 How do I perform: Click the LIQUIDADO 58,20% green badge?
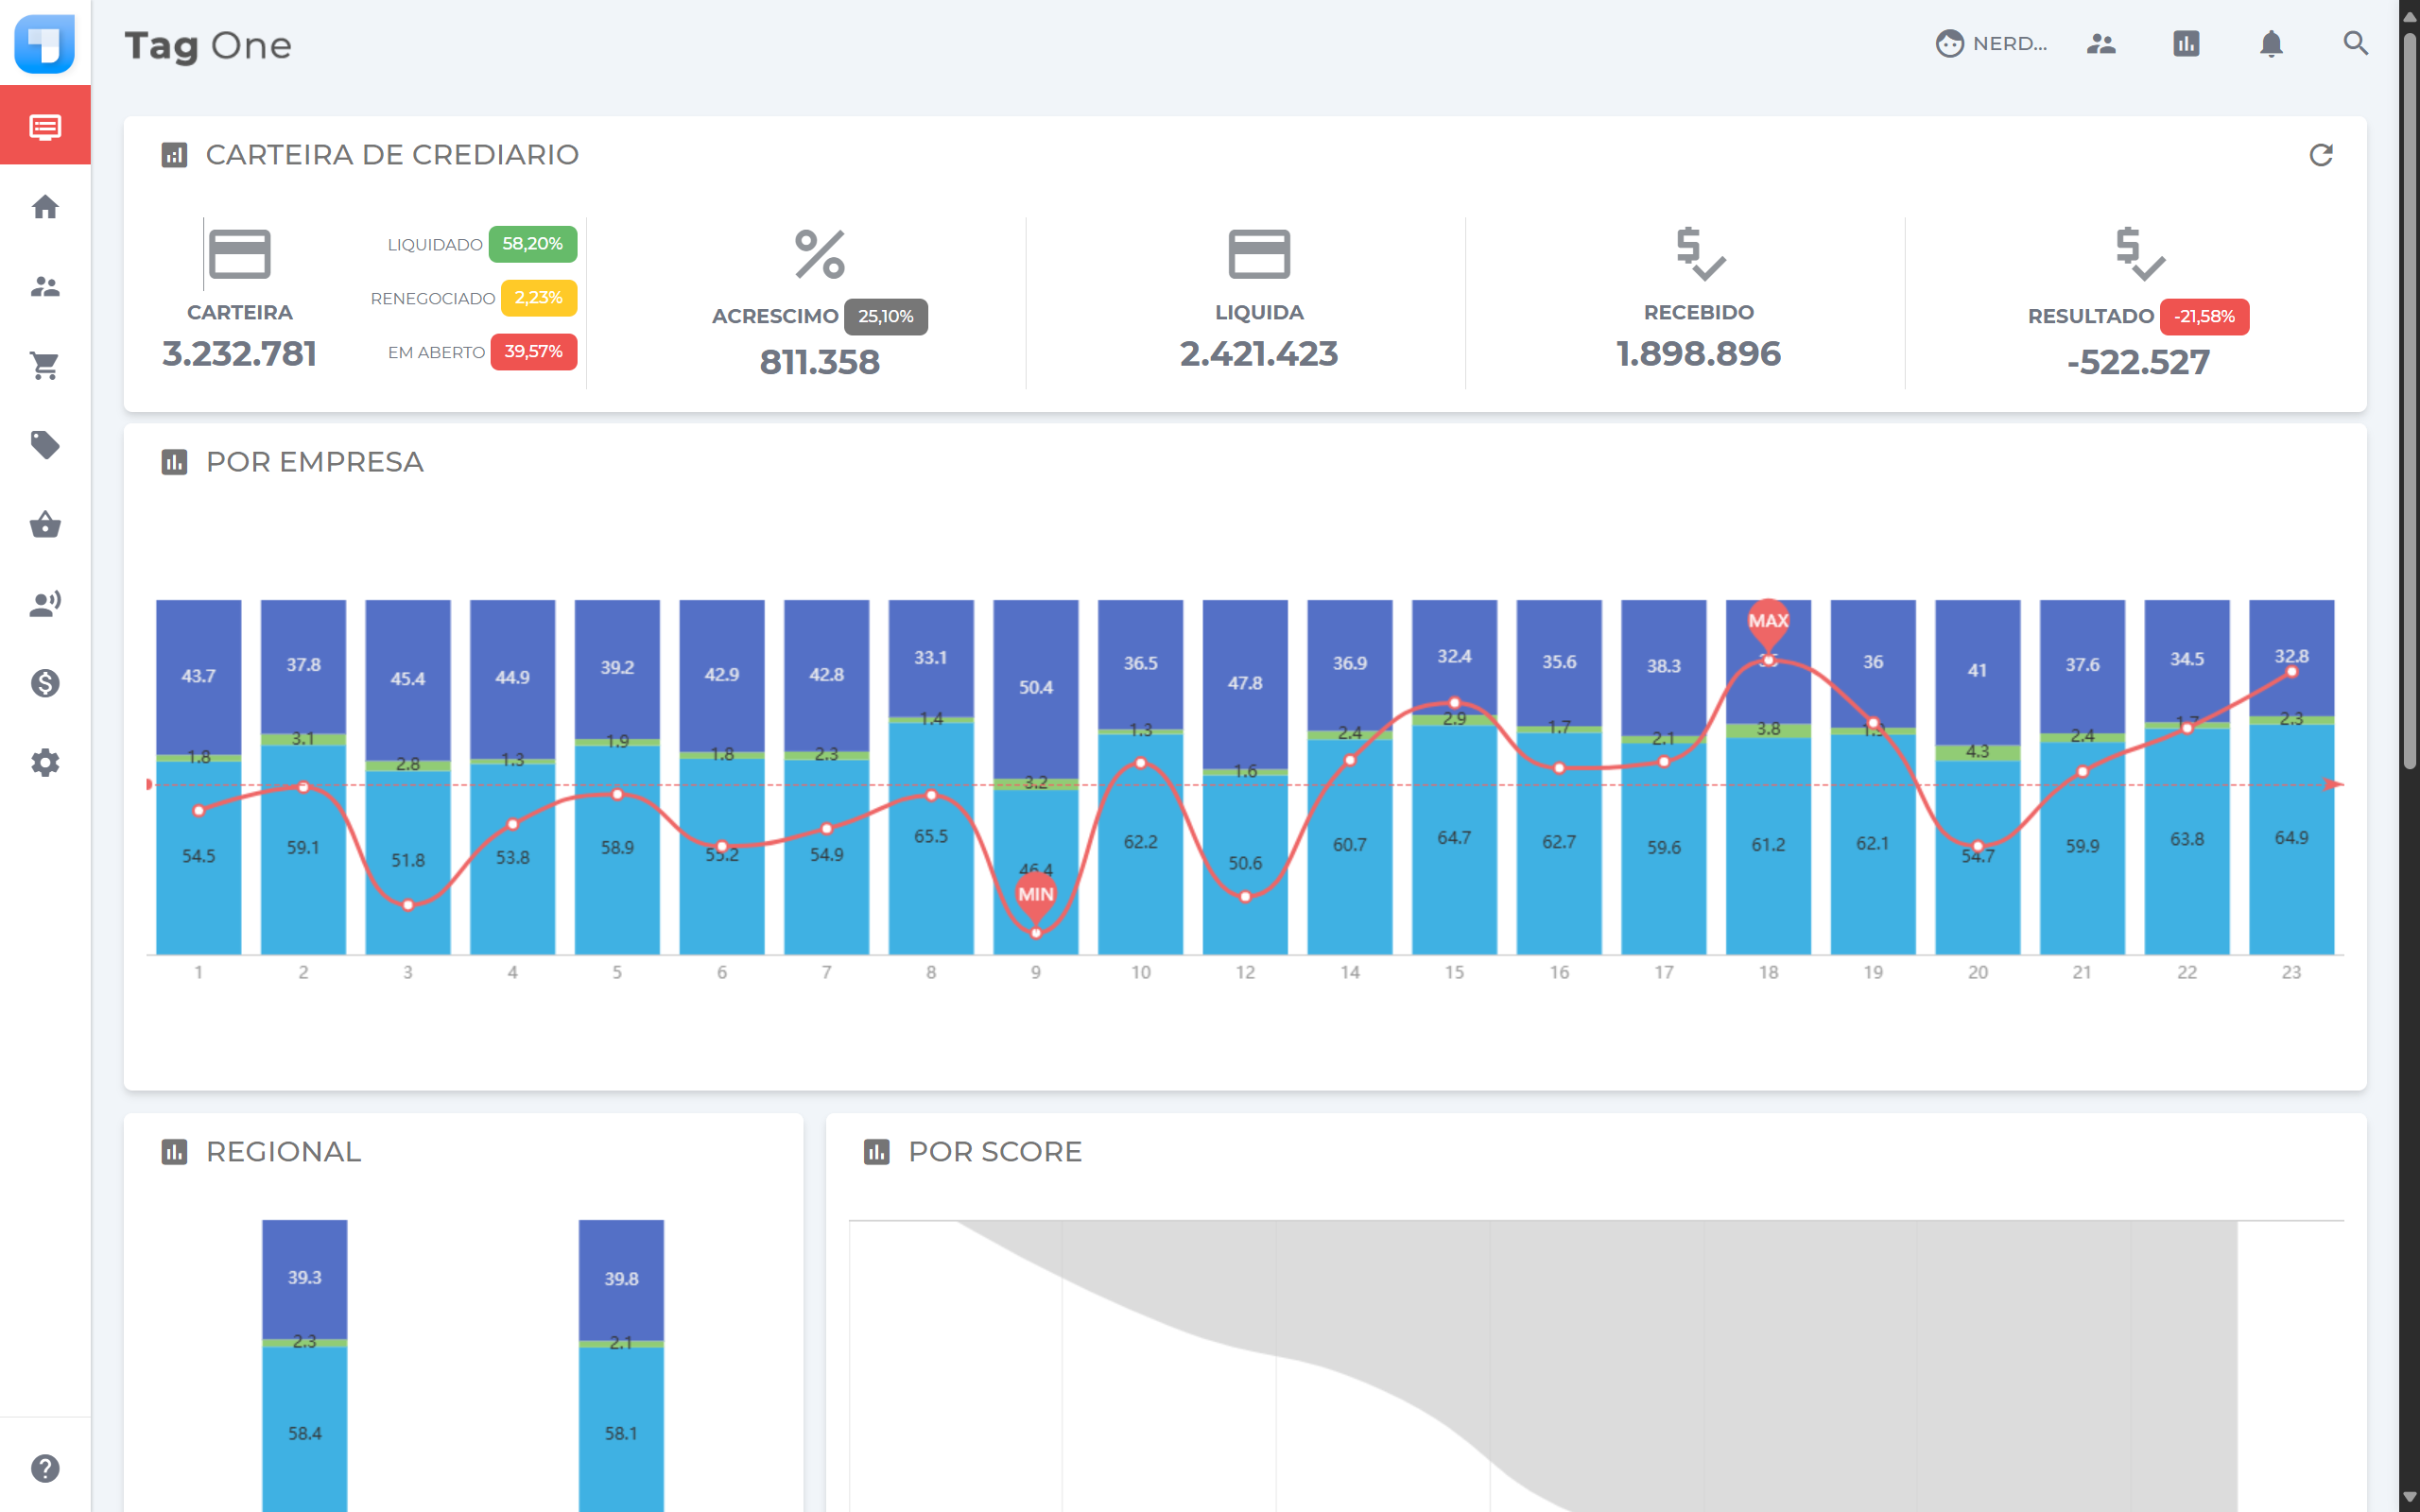tap(532, 244)
